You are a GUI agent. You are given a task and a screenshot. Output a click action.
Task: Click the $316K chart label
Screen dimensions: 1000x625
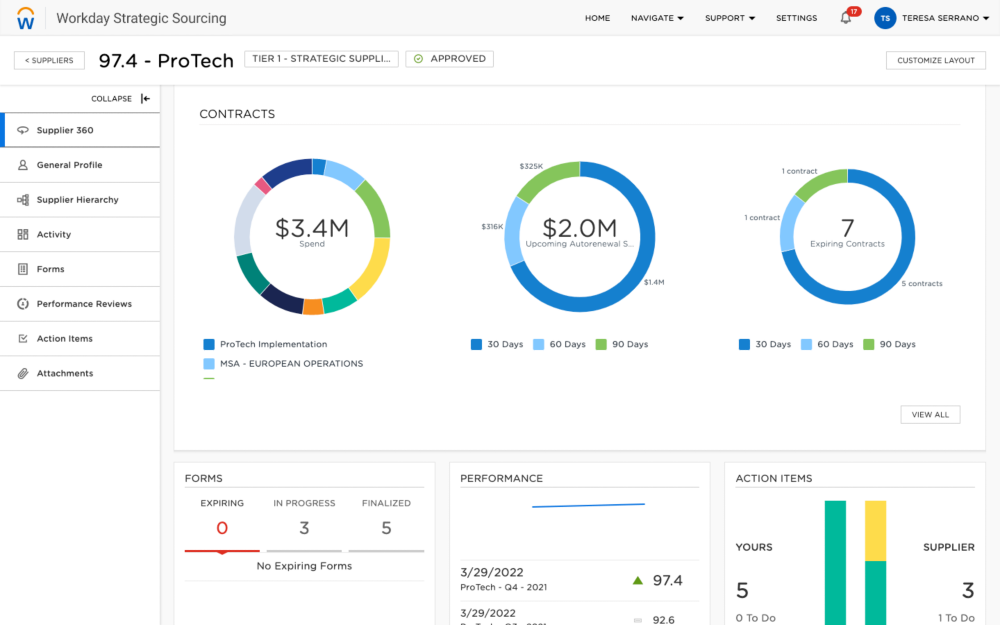coord(492,226)
